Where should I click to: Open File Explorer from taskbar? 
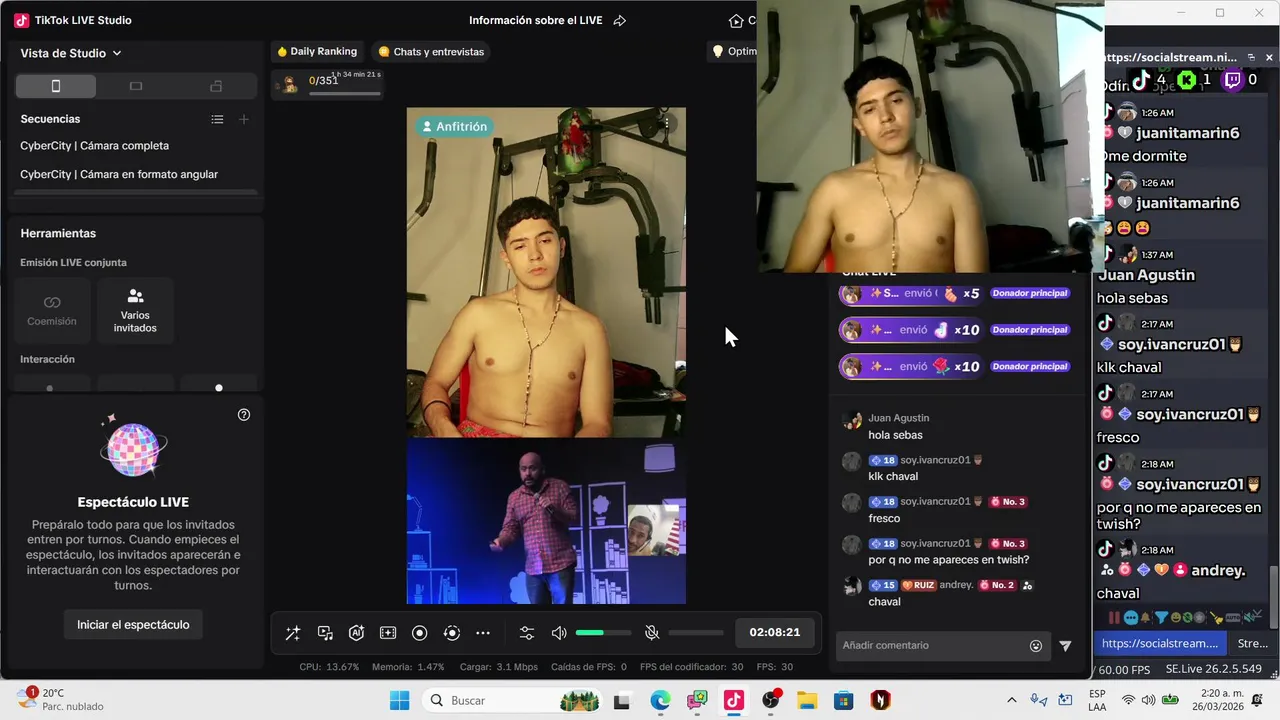click(x=807, y=700)
